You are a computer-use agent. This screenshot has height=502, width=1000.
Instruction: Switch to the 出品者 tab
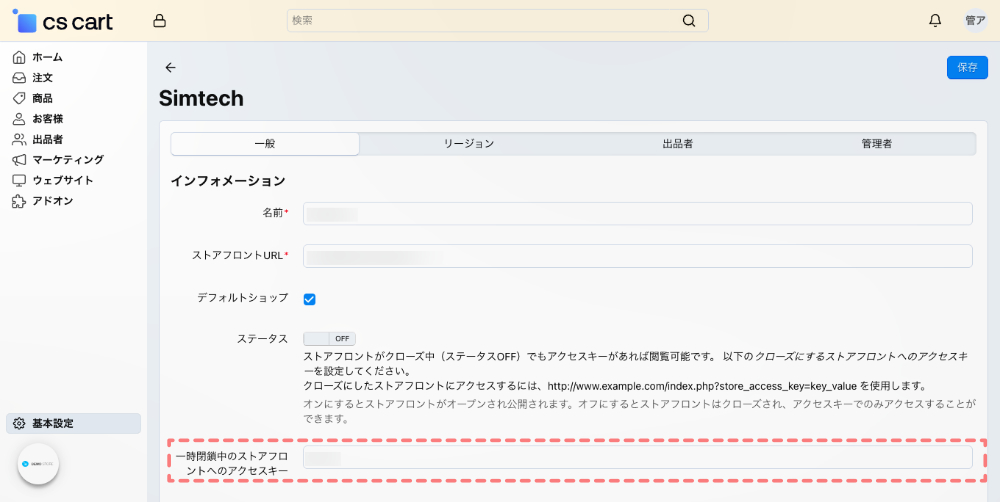[677, 144]
